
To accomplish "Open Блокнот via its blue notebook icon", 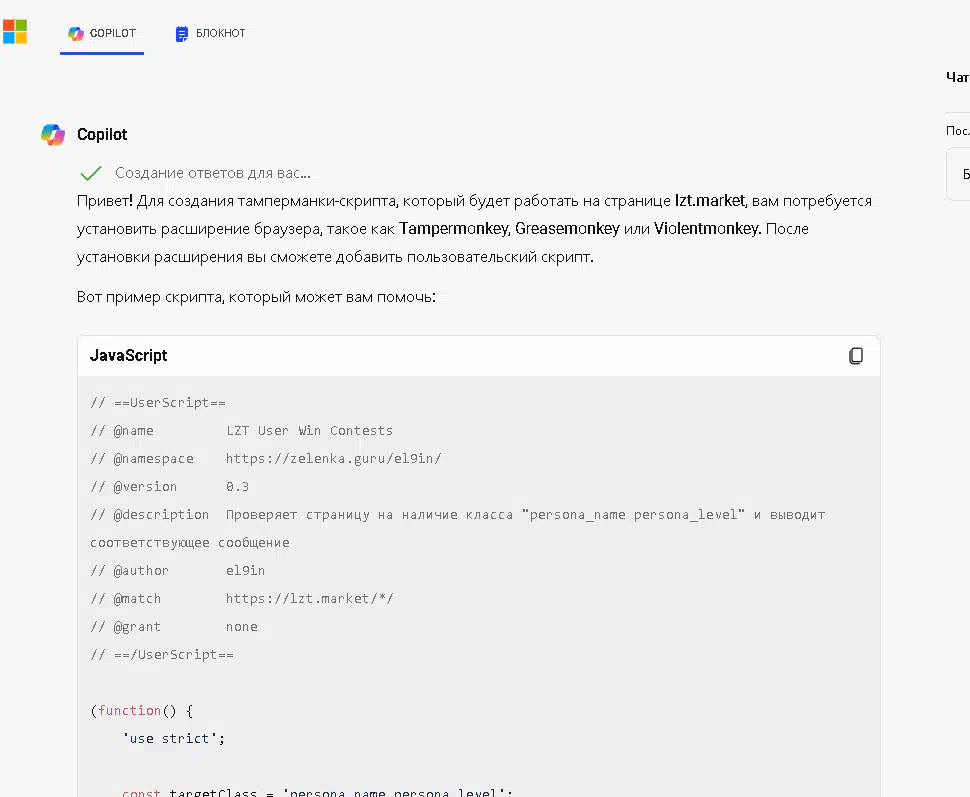I will point(182,34).
